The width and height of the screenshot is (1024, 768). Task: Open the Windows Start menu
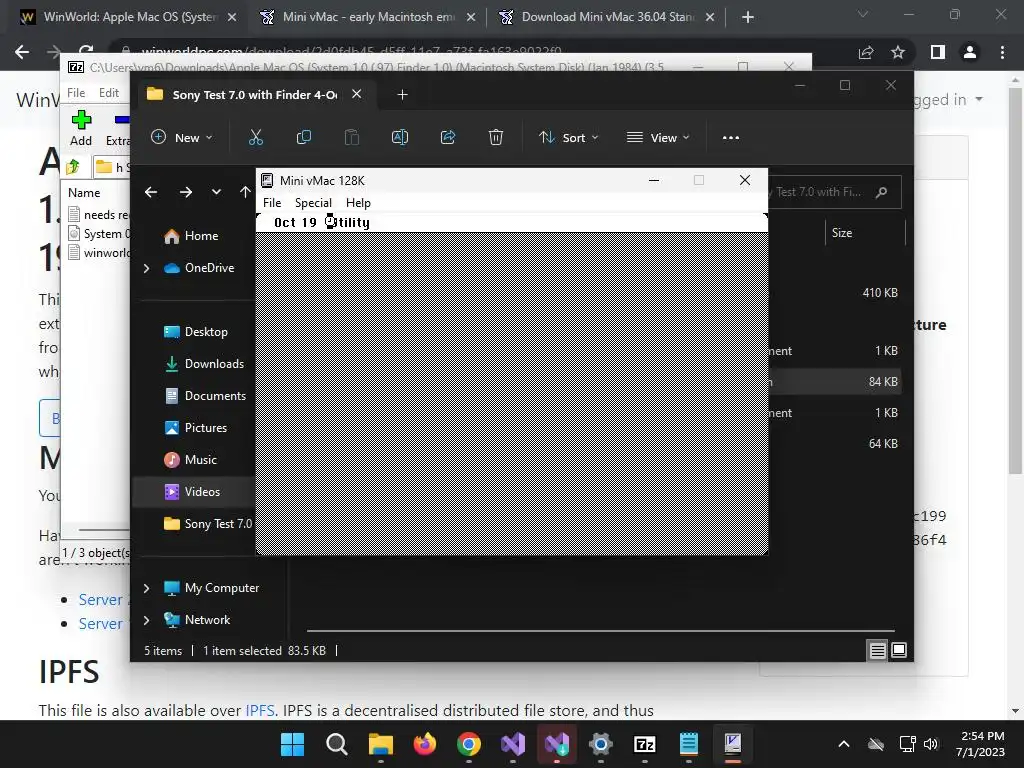pyautogui.click(x=292, y=744)
